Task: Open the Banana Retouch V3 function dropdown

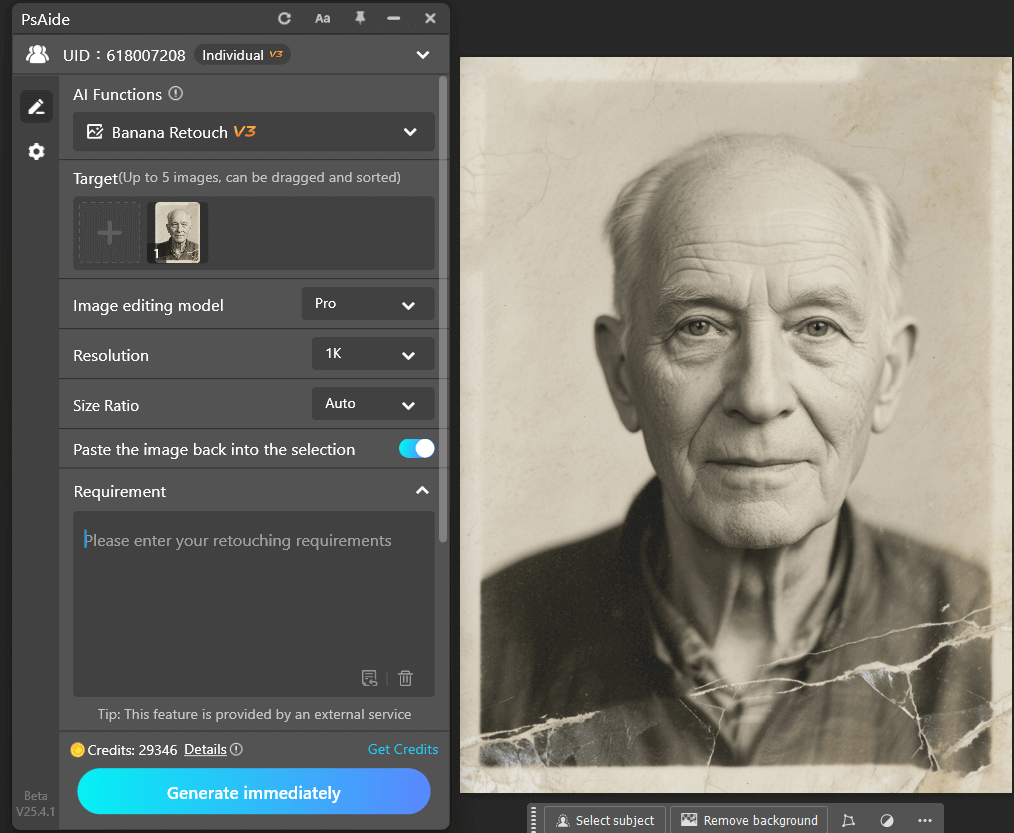Action: tap(253, 131)
